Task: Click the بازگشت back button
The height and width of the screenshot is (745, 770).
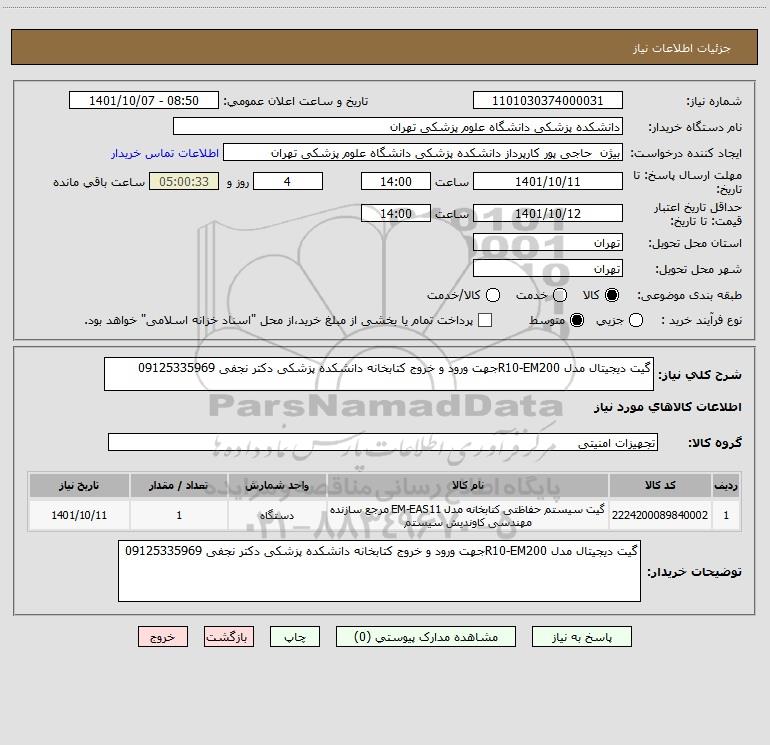Action: point(229,637)
